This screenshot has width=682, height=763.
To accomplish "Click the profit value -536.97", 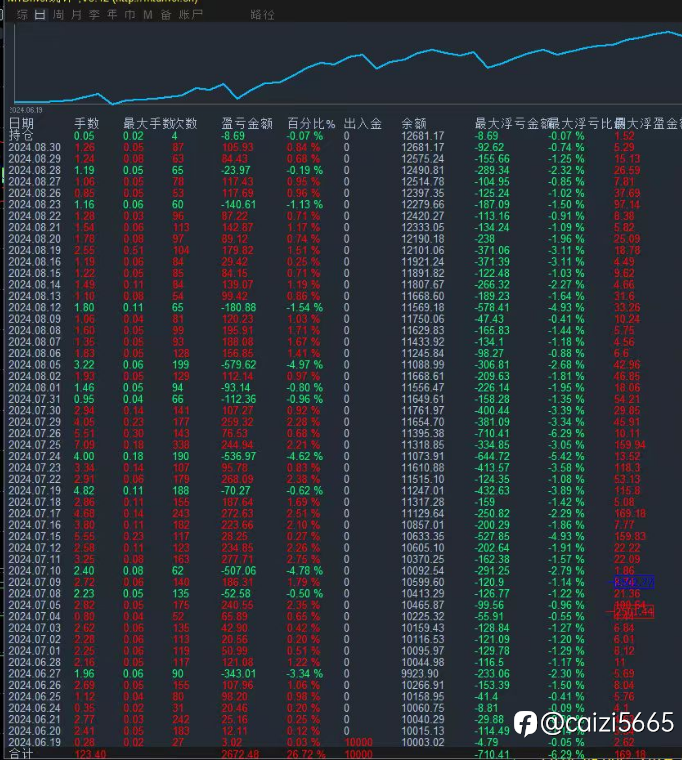I will point(238,456).
